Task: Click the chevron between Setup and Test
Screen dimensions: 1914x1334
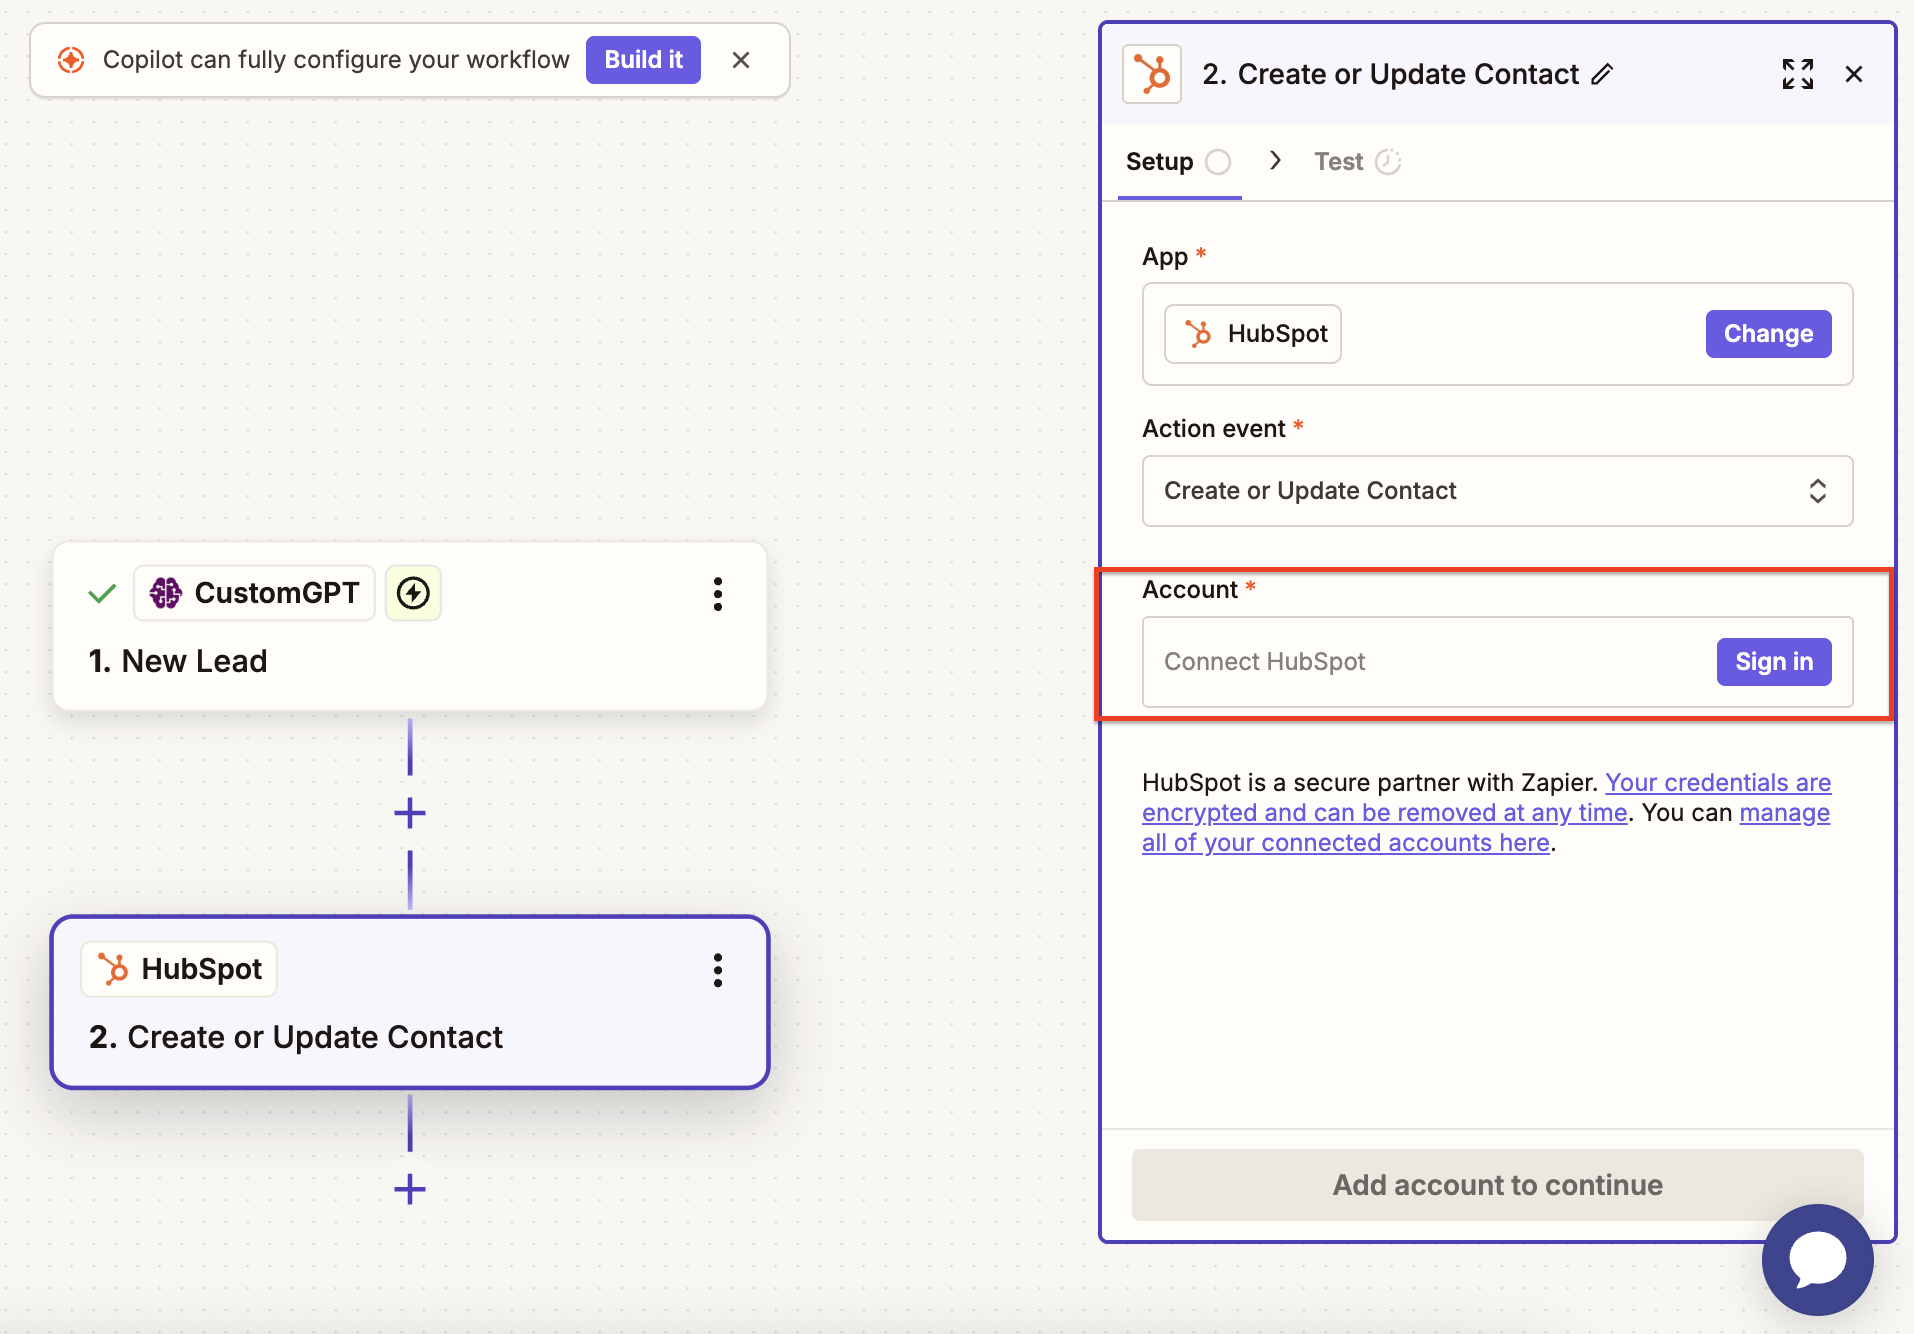Action: pyautogui.click(x=1275, y=161)
